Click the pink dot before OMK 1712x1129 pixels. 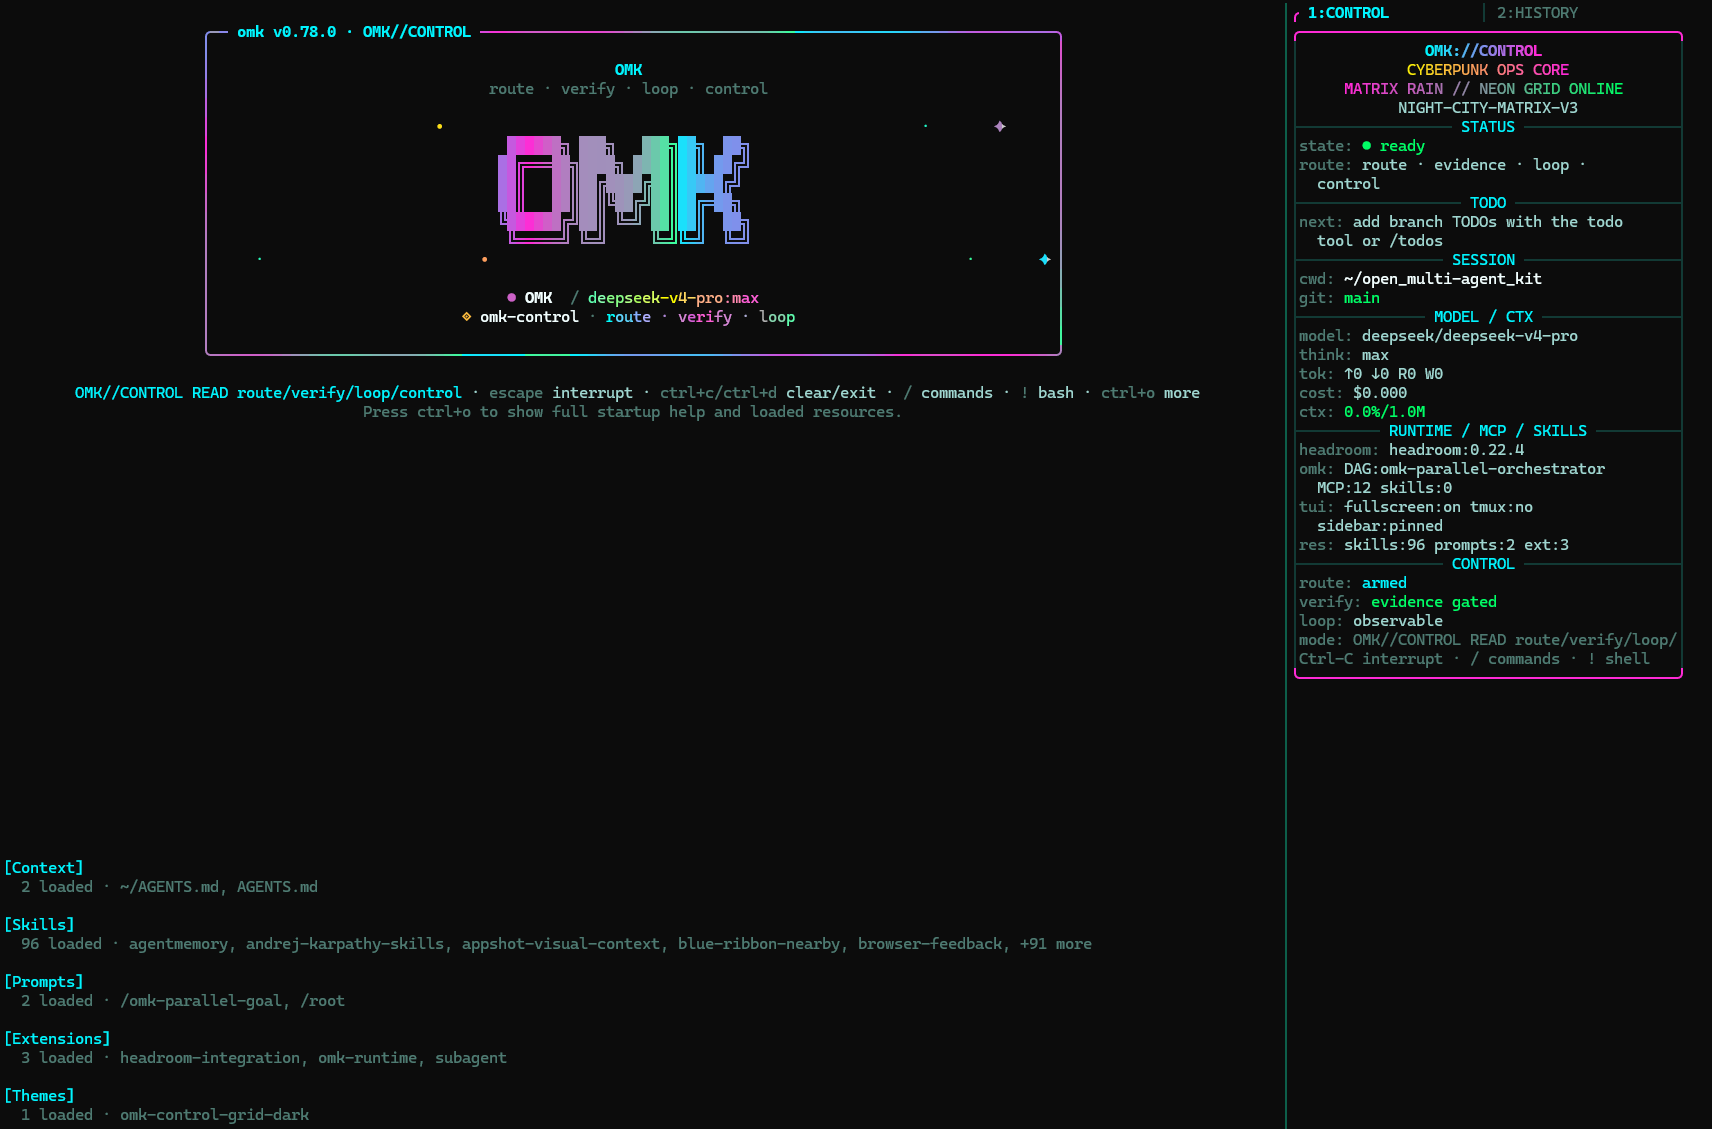click(511, 298)
